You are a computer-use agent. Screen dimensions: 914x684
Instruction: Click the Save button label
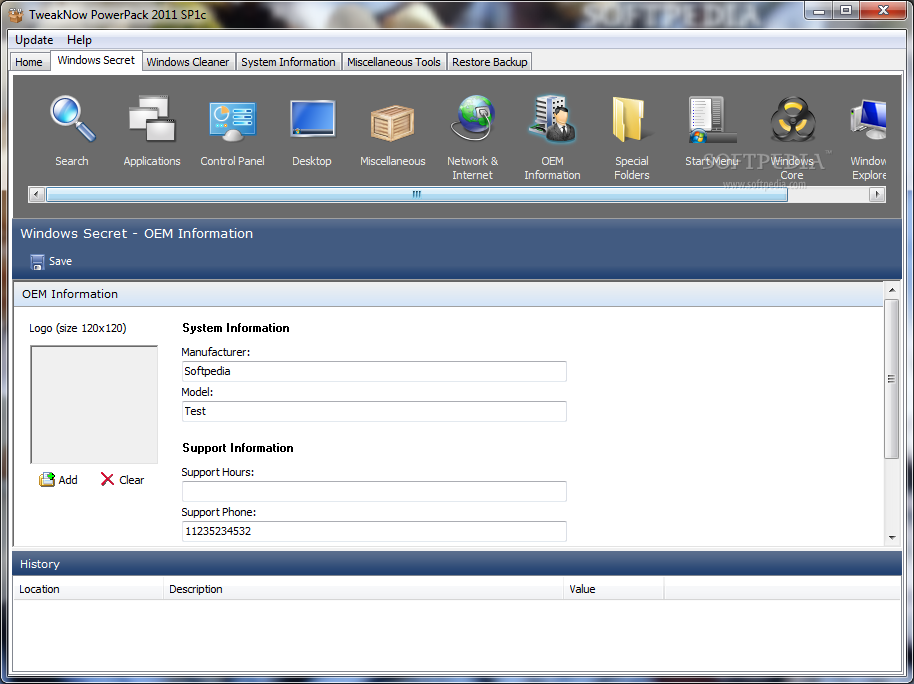click(61, 261)
